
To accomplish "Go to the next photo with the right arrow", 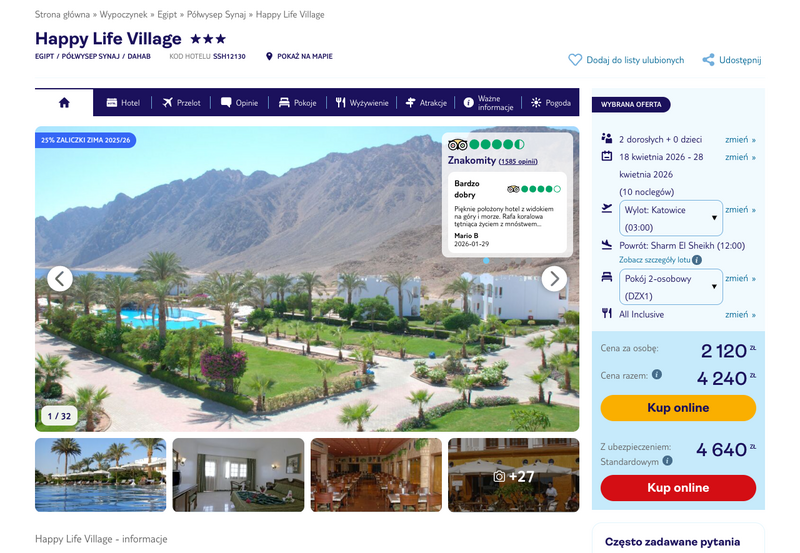I will tap(555, 279).
